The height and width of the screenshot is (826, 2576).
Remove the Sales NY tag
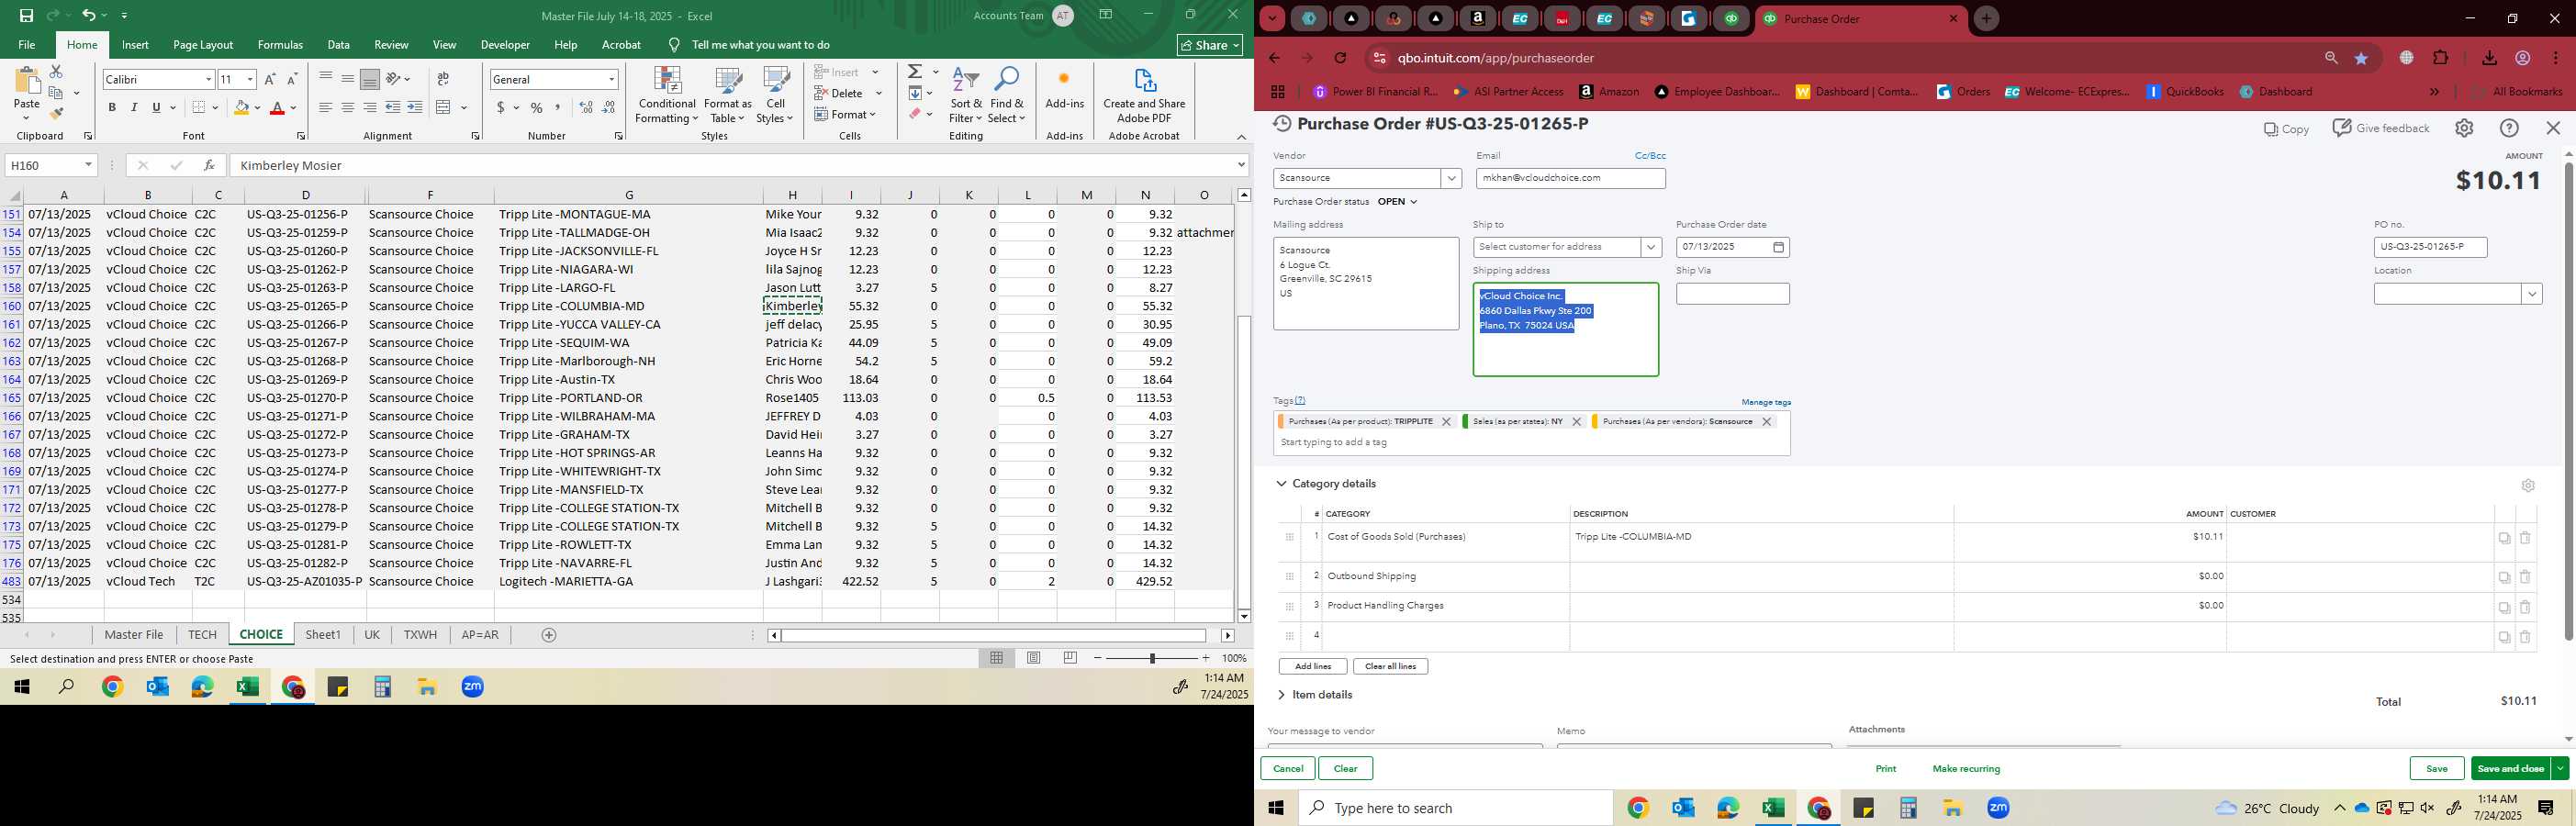coord(1576,422)
